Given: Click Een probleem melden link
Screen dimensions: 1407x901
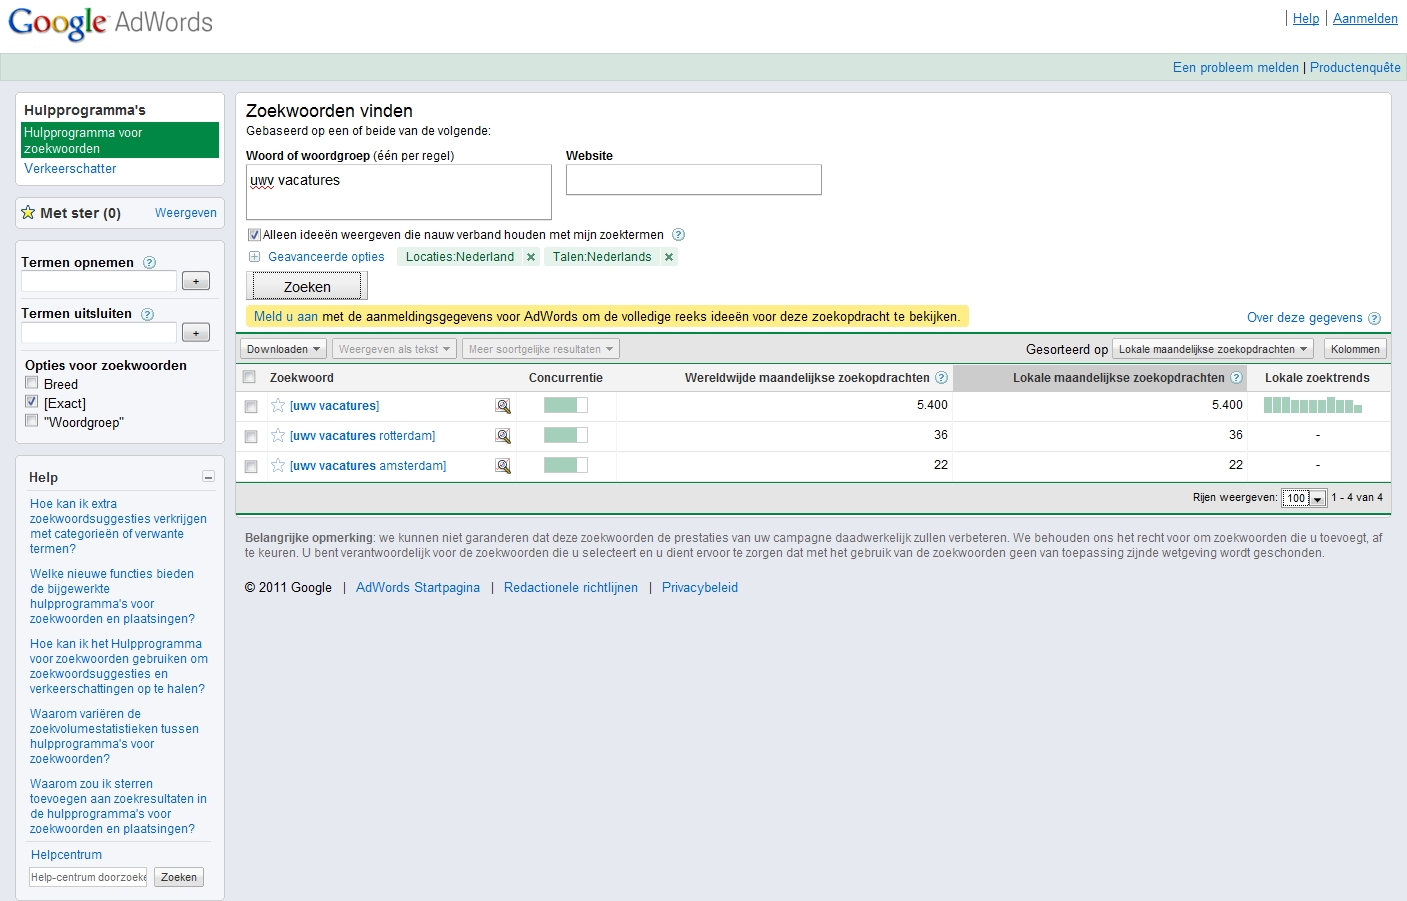Looking at the screenshot, I should [x=1236, y=68].
